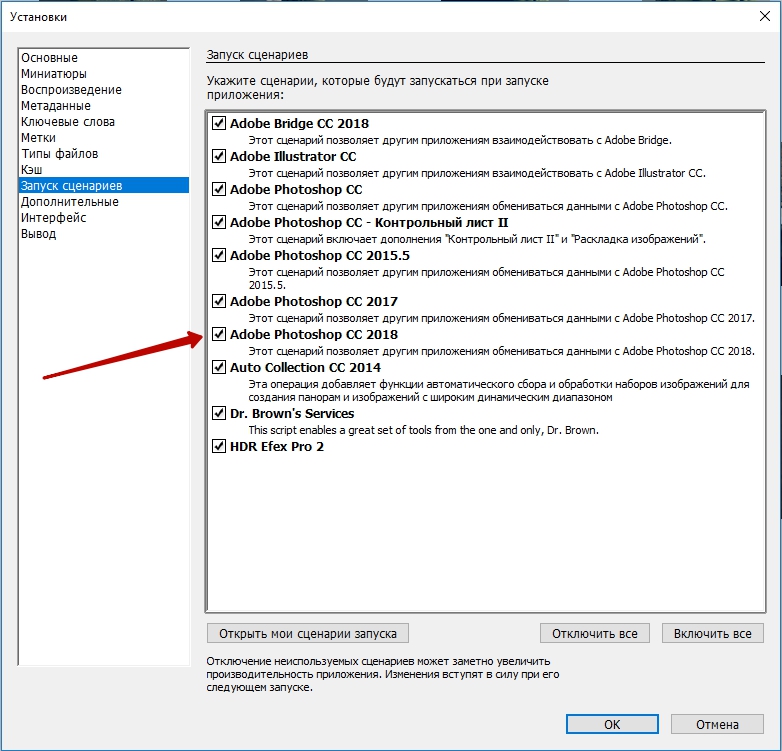This screenshot has height=751, width=782.
Task: Toggle Dr. Brown's Services checkbox
Action: click(219, 413)
